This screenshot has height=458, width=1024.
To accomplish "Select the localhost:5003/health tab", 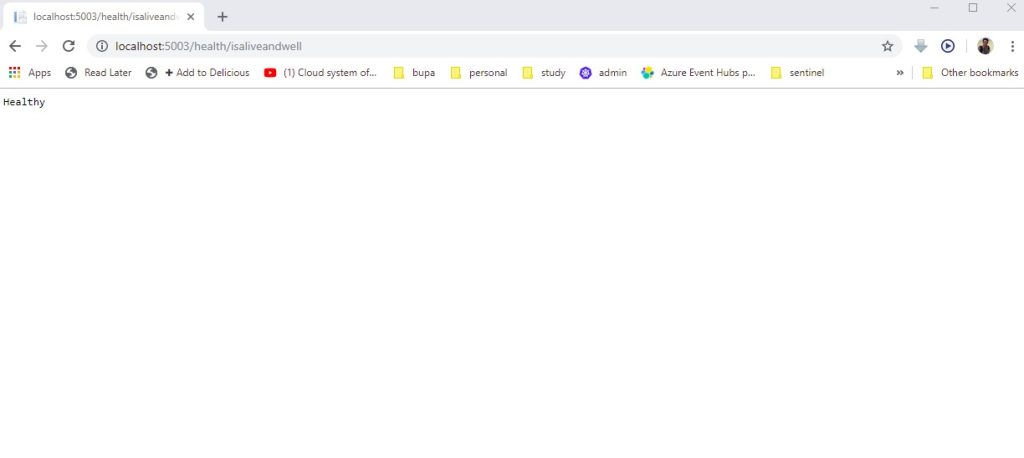I will tap(103, 16).
